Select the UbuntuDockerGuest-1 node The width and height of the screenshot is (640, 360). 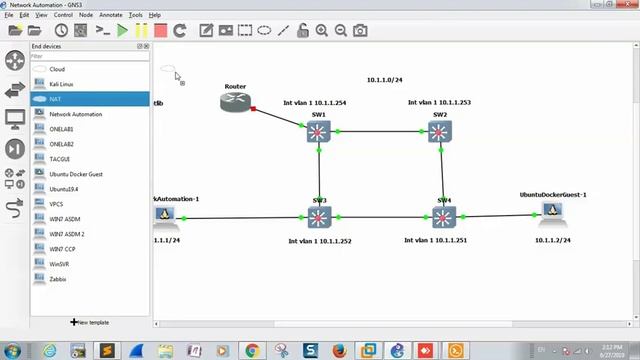point(552,215)
